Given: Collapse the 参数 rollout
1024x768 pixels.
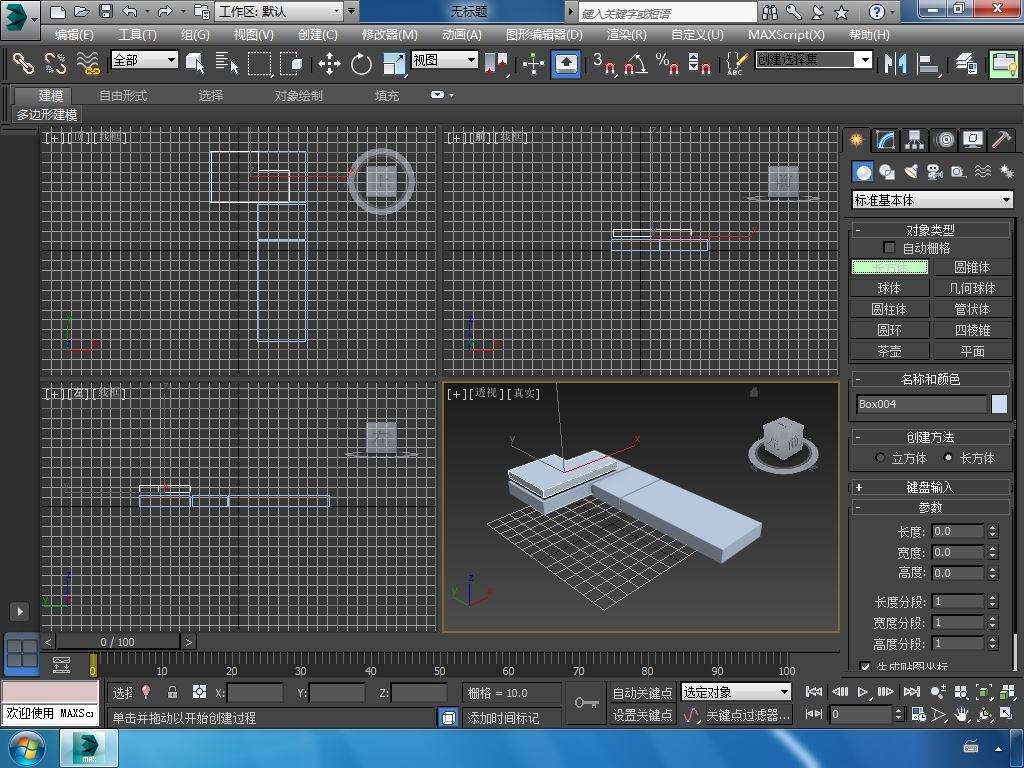Looking at the screenshot, I should pyautogui.click(x=930, y=507).
